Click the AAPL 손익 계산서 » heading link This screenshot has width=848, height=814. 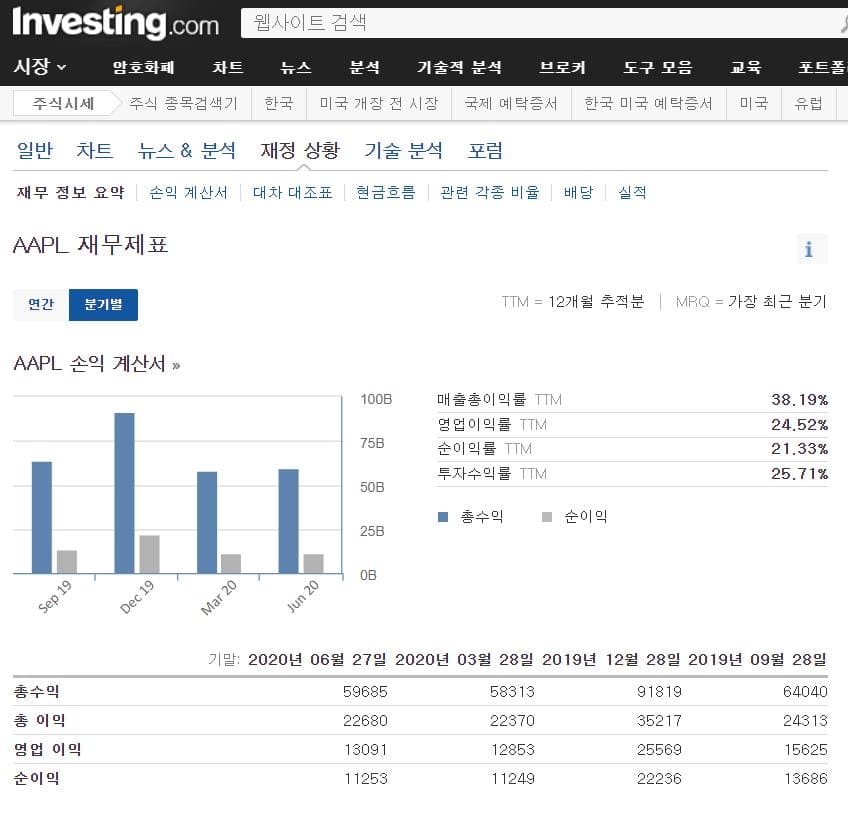95,364
